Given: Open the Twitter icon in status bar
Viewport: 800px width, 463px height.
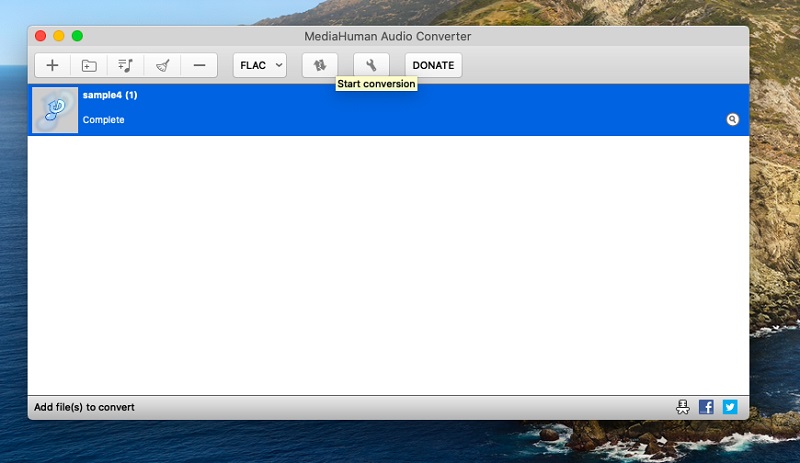Looking at the screenshot, I should (x=730, y=407).
